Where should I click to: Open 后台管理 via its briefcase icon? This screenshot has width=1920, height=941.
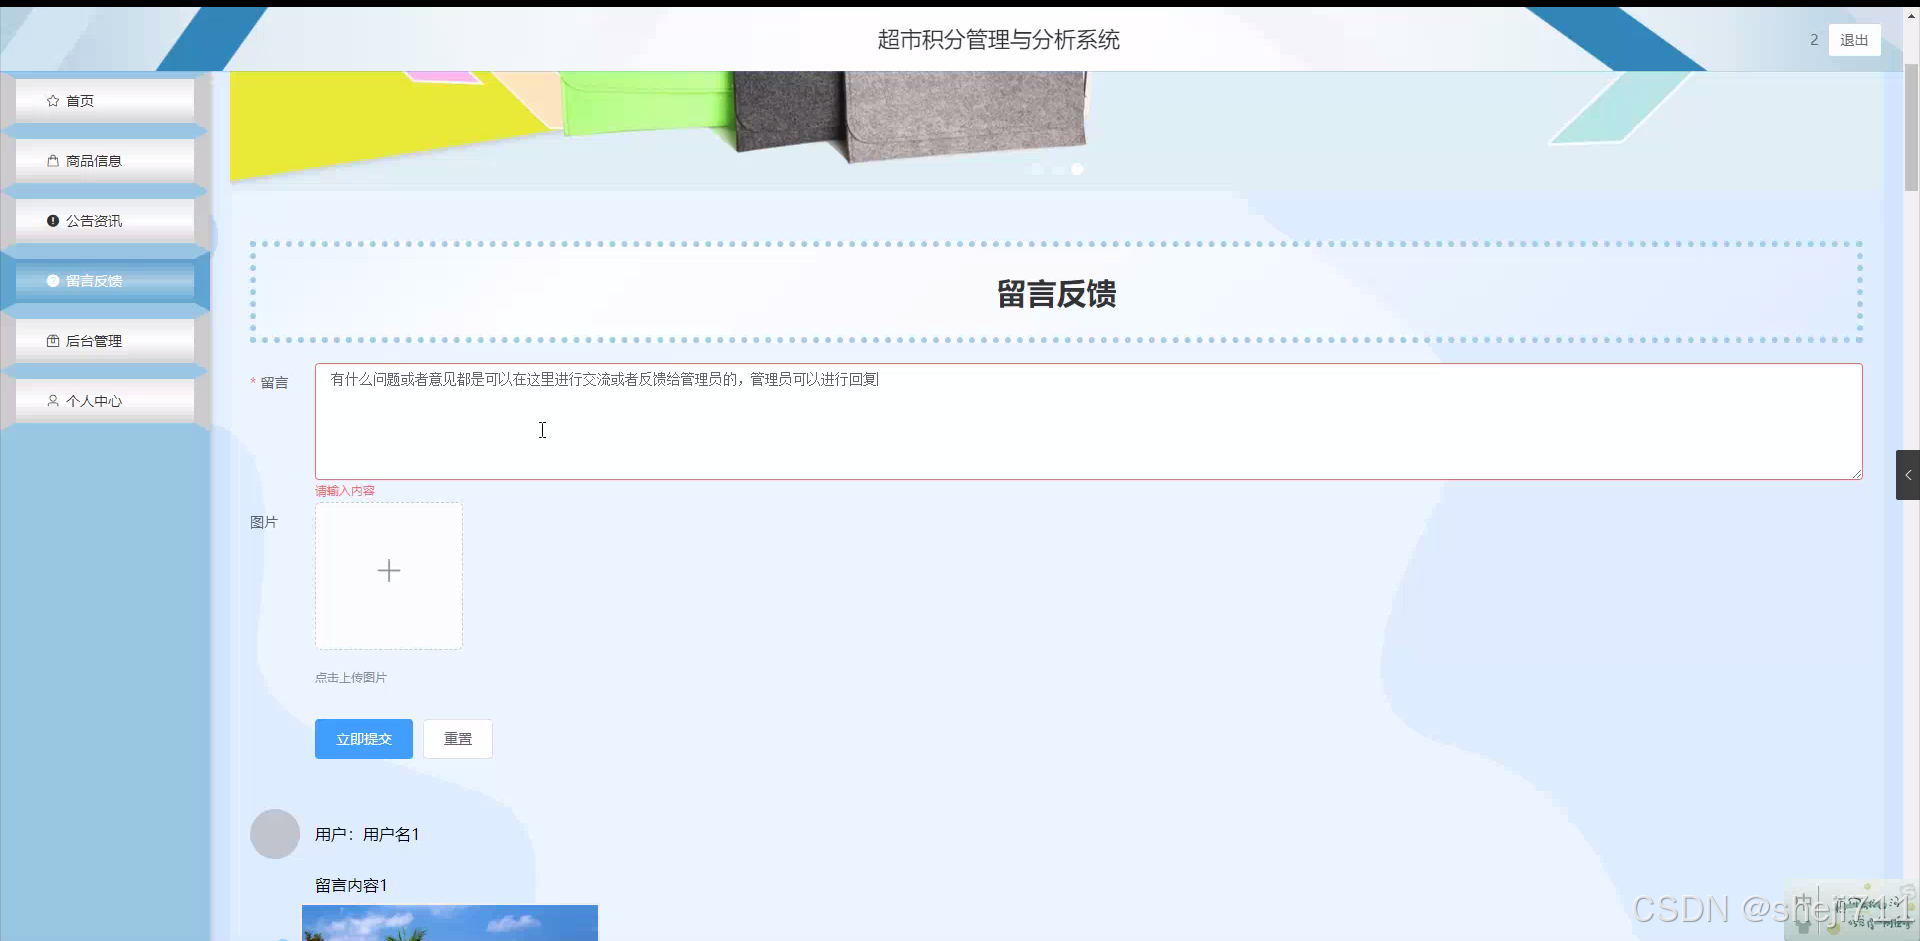53,340
